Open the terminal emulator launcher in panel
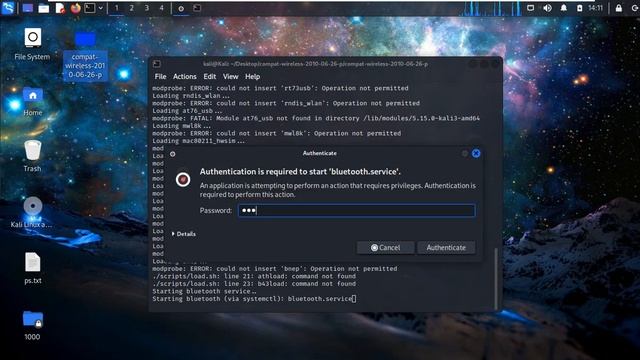640x360 pixels. [x=90, y=8]
